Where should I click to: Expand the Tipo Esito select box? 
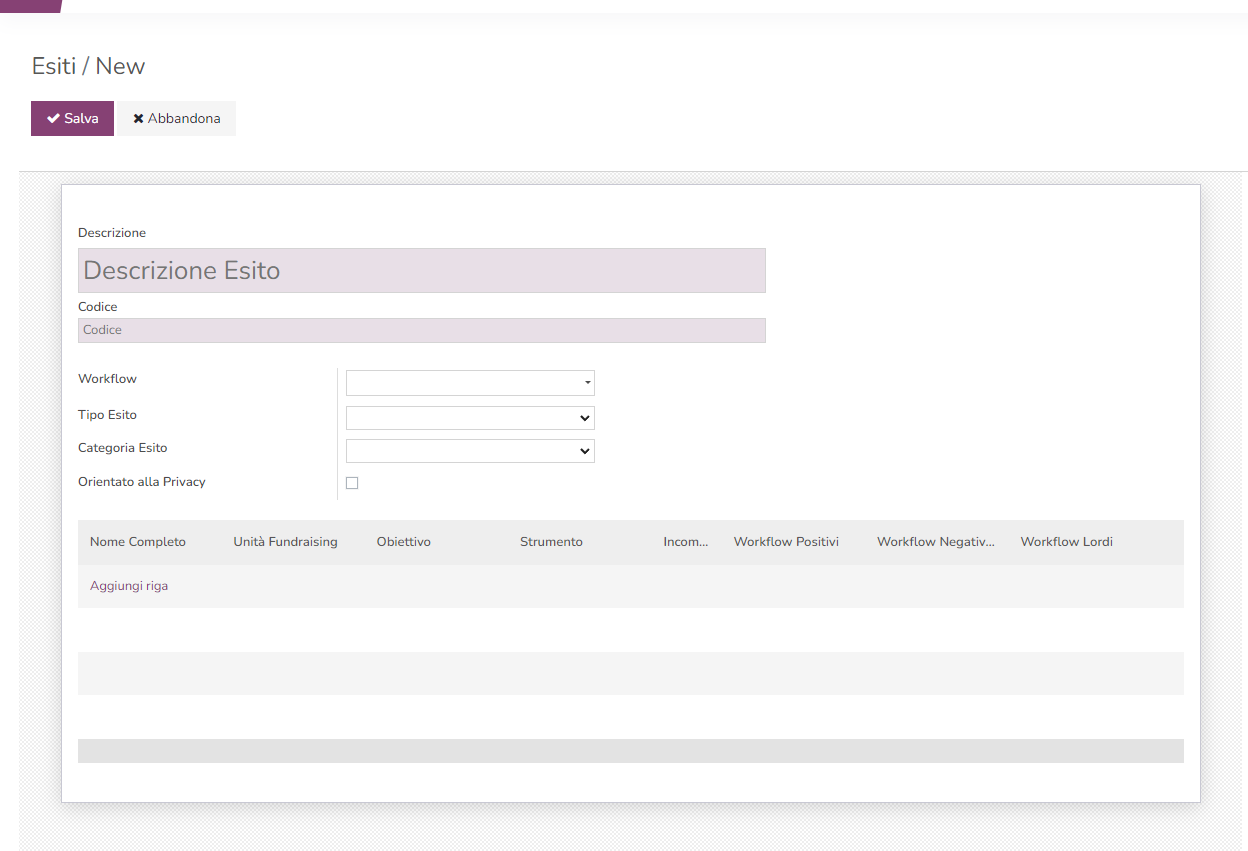(x=470, y=418)
